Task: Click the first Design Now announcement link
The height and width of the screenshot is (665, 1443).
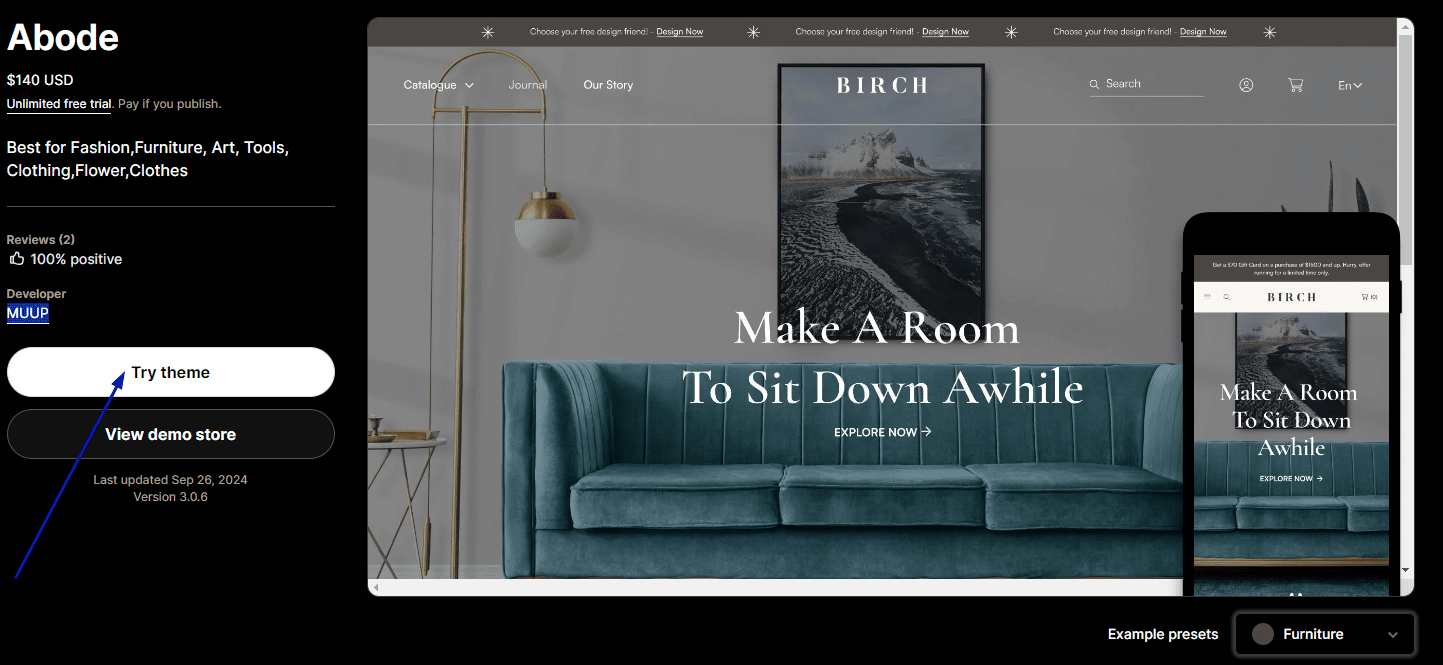Action: pos(679,32)
